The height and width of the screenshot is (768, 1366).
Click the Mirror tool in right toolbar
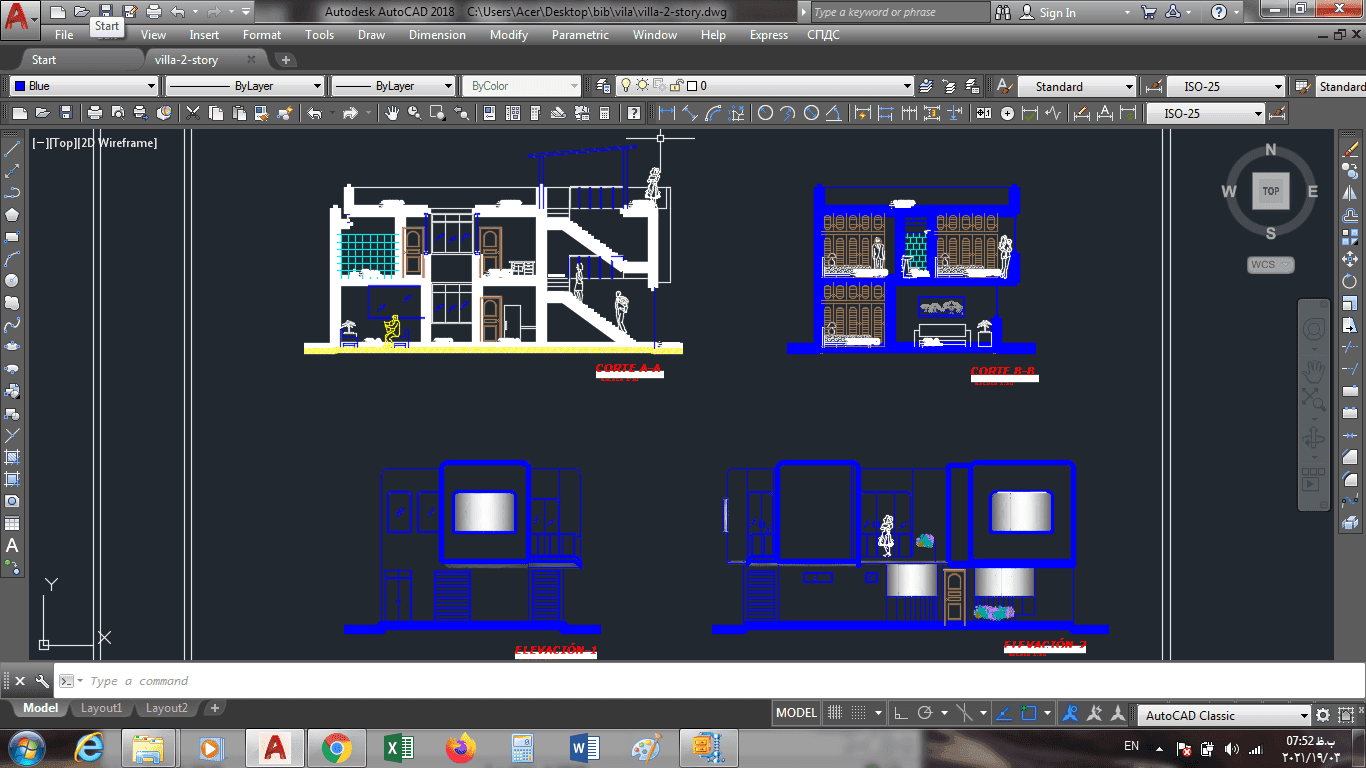pos(1350,193)
